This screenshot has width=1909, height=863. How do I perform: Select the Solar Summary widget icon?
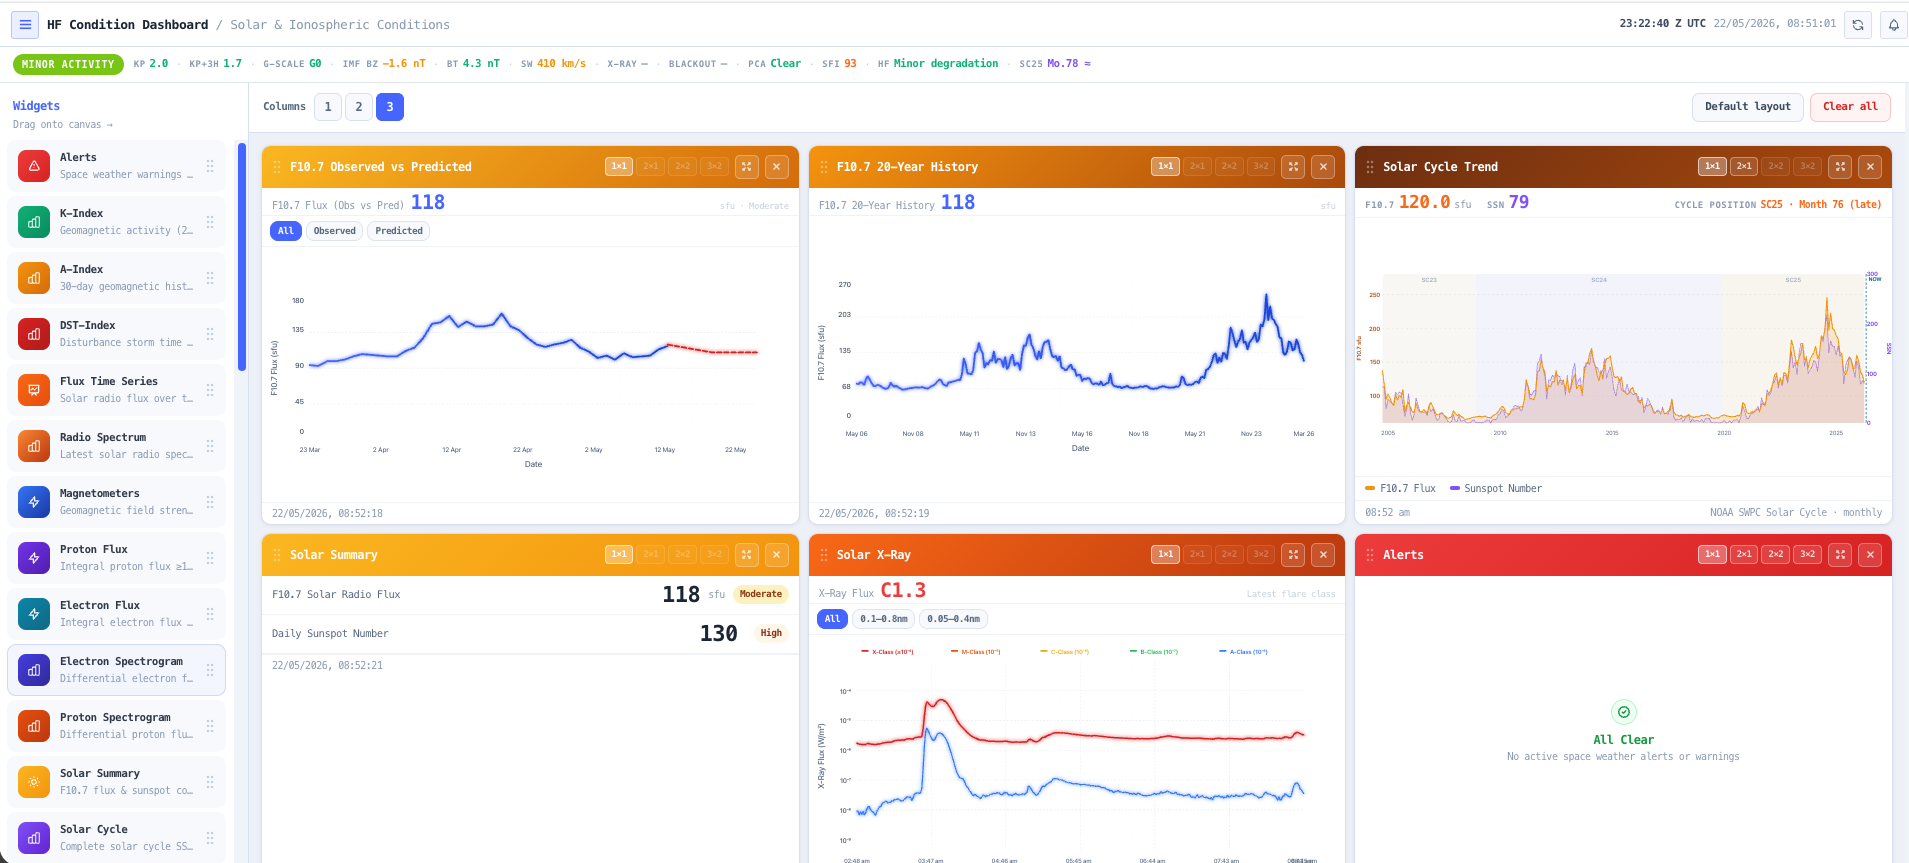[34, 782]
